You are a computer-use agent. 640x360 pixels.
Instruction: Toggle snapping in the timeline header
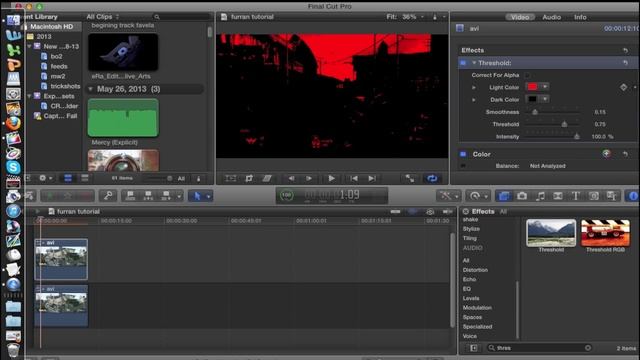click(x=448, y=211)
